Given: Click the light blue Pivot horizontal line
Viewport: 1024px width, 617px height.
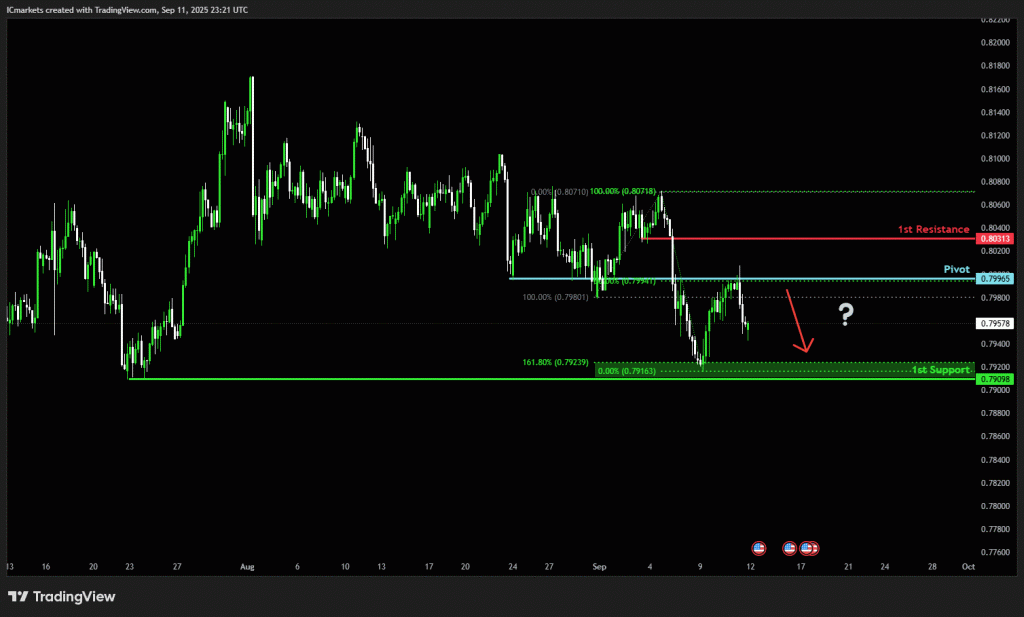Looking at the screenshot, I should point(742,279).
